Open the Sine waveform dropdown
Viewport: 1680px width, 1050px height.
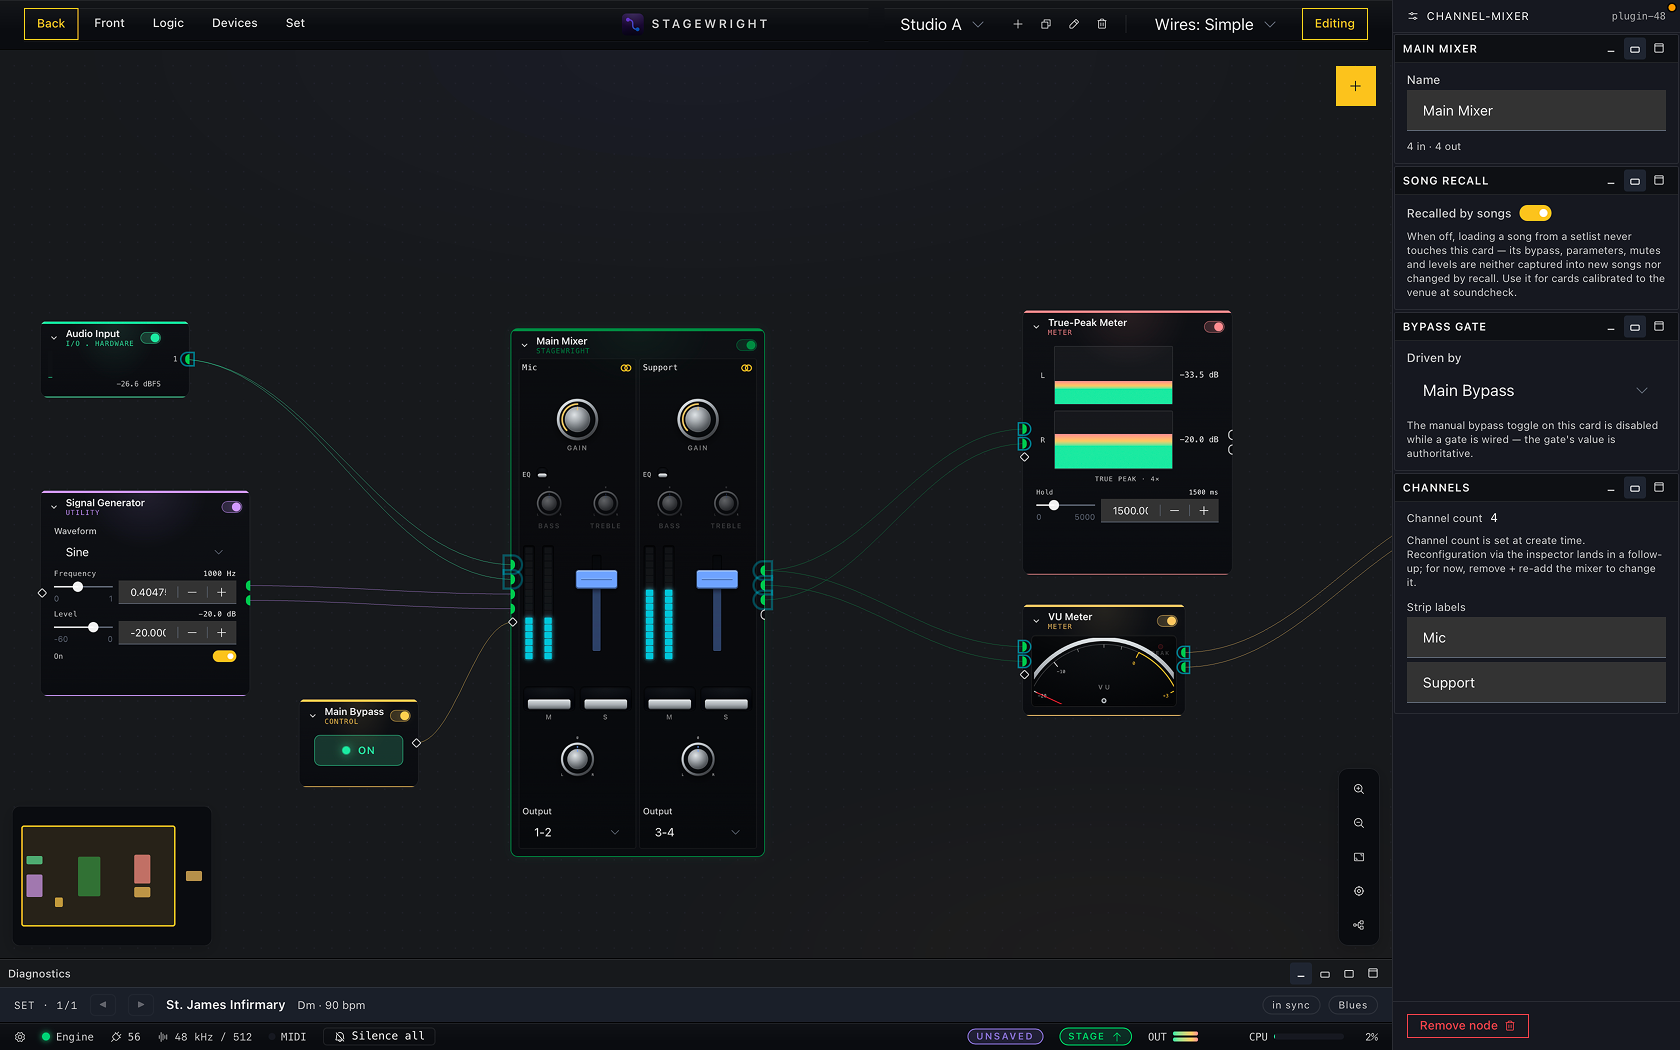[145, 552]
